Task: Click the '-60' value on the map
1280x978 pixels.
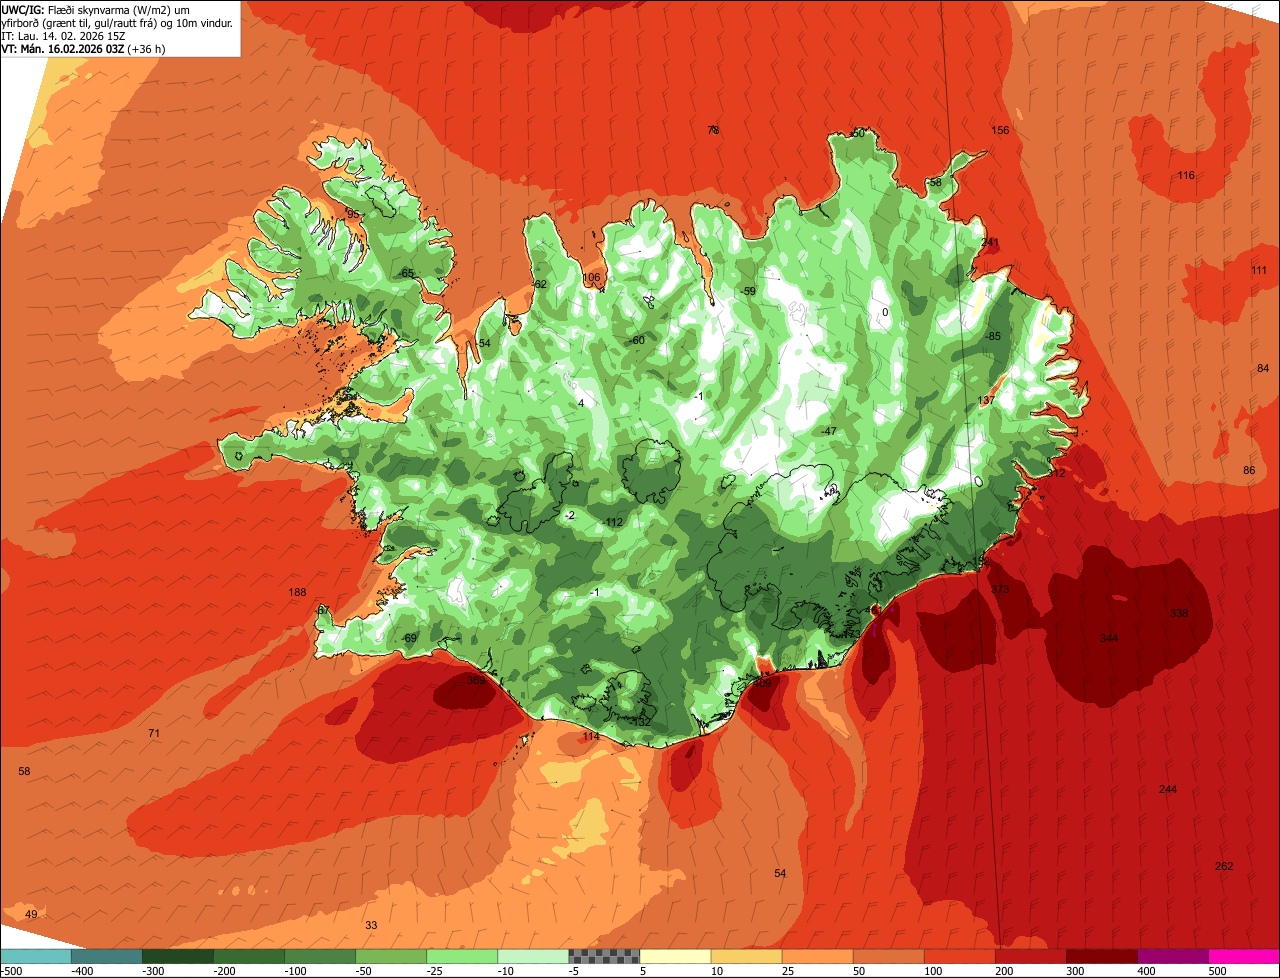Action: [x=636, y=340]
